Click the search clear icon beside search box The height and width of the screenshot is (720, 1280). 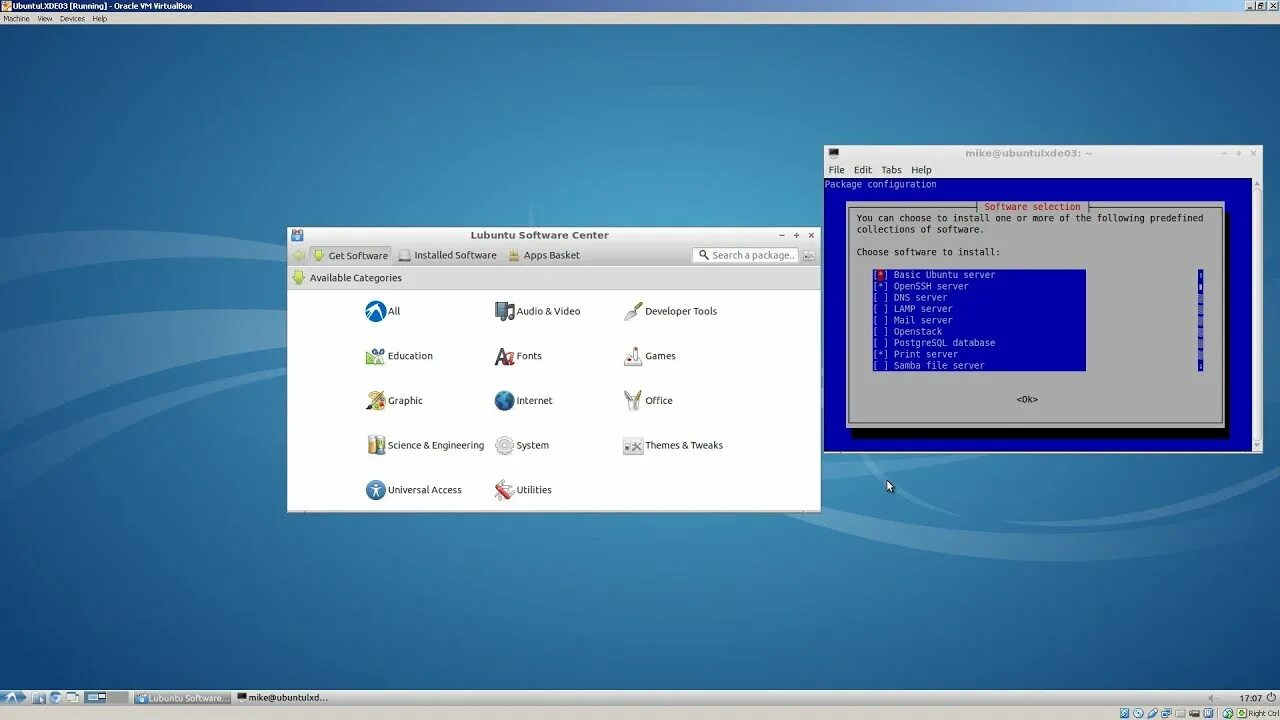[x=809, y=256]
